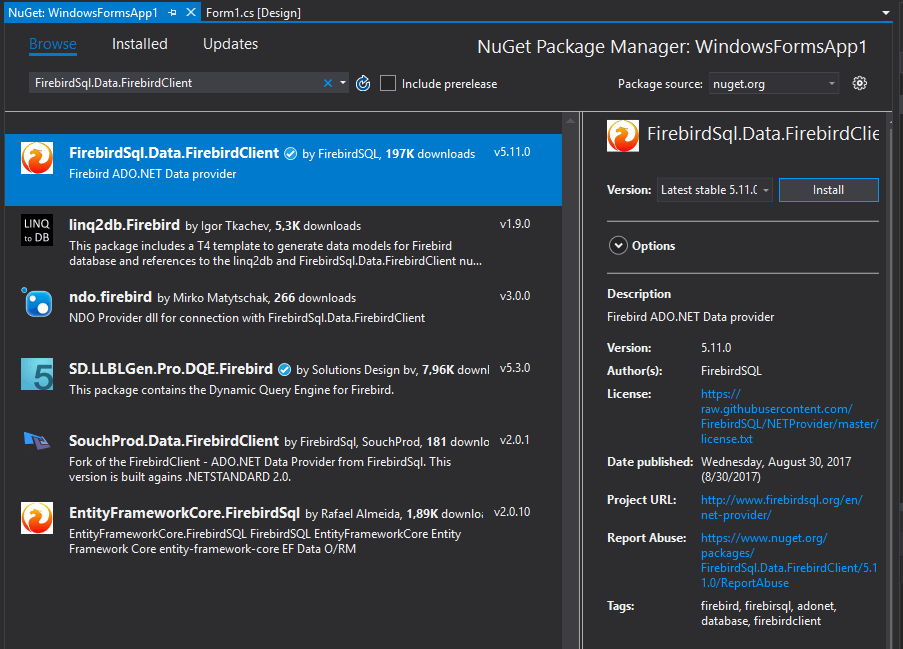This screenshot has height=649, width=903.
Task: Clear the search box with the X icon
Action: pyautogui.click(x=327, y=83)
